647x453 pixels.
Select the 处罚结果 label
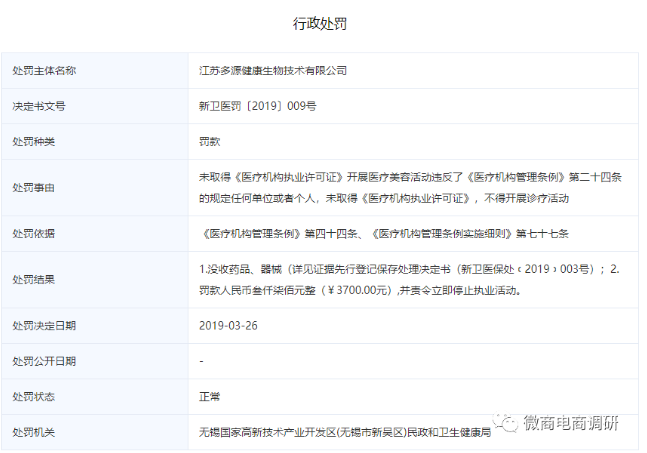click(33, 279)
